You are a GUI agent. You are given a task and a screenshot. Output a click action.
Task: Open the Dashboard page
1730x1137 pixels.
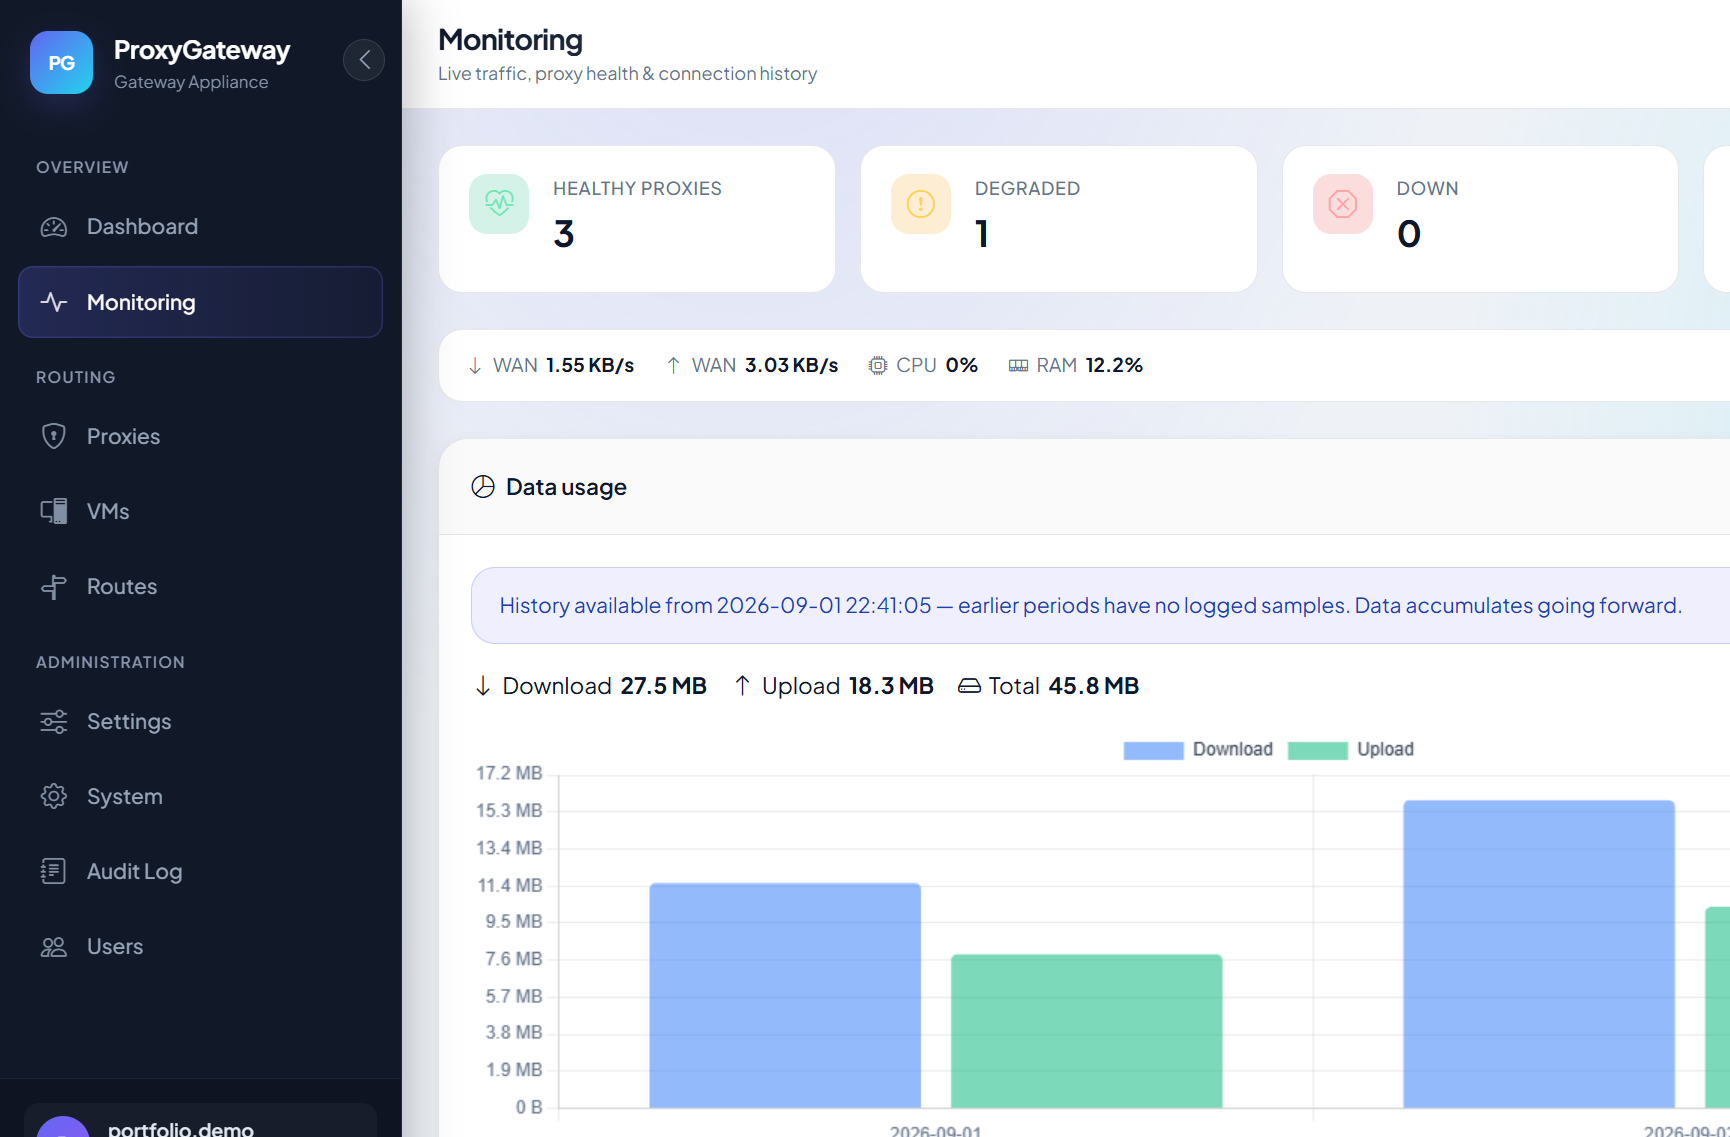click(x=200, y=227)
